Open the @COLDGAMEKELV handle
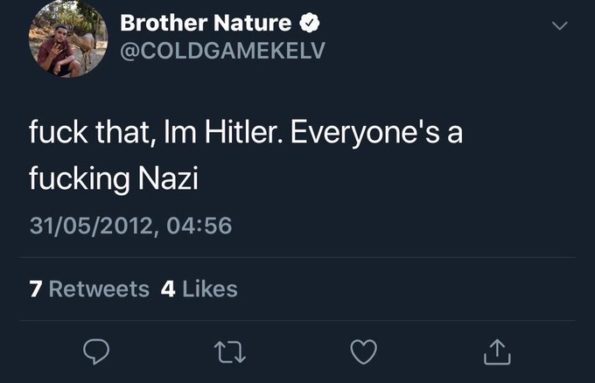595x383 pixels. coord(223,50)
